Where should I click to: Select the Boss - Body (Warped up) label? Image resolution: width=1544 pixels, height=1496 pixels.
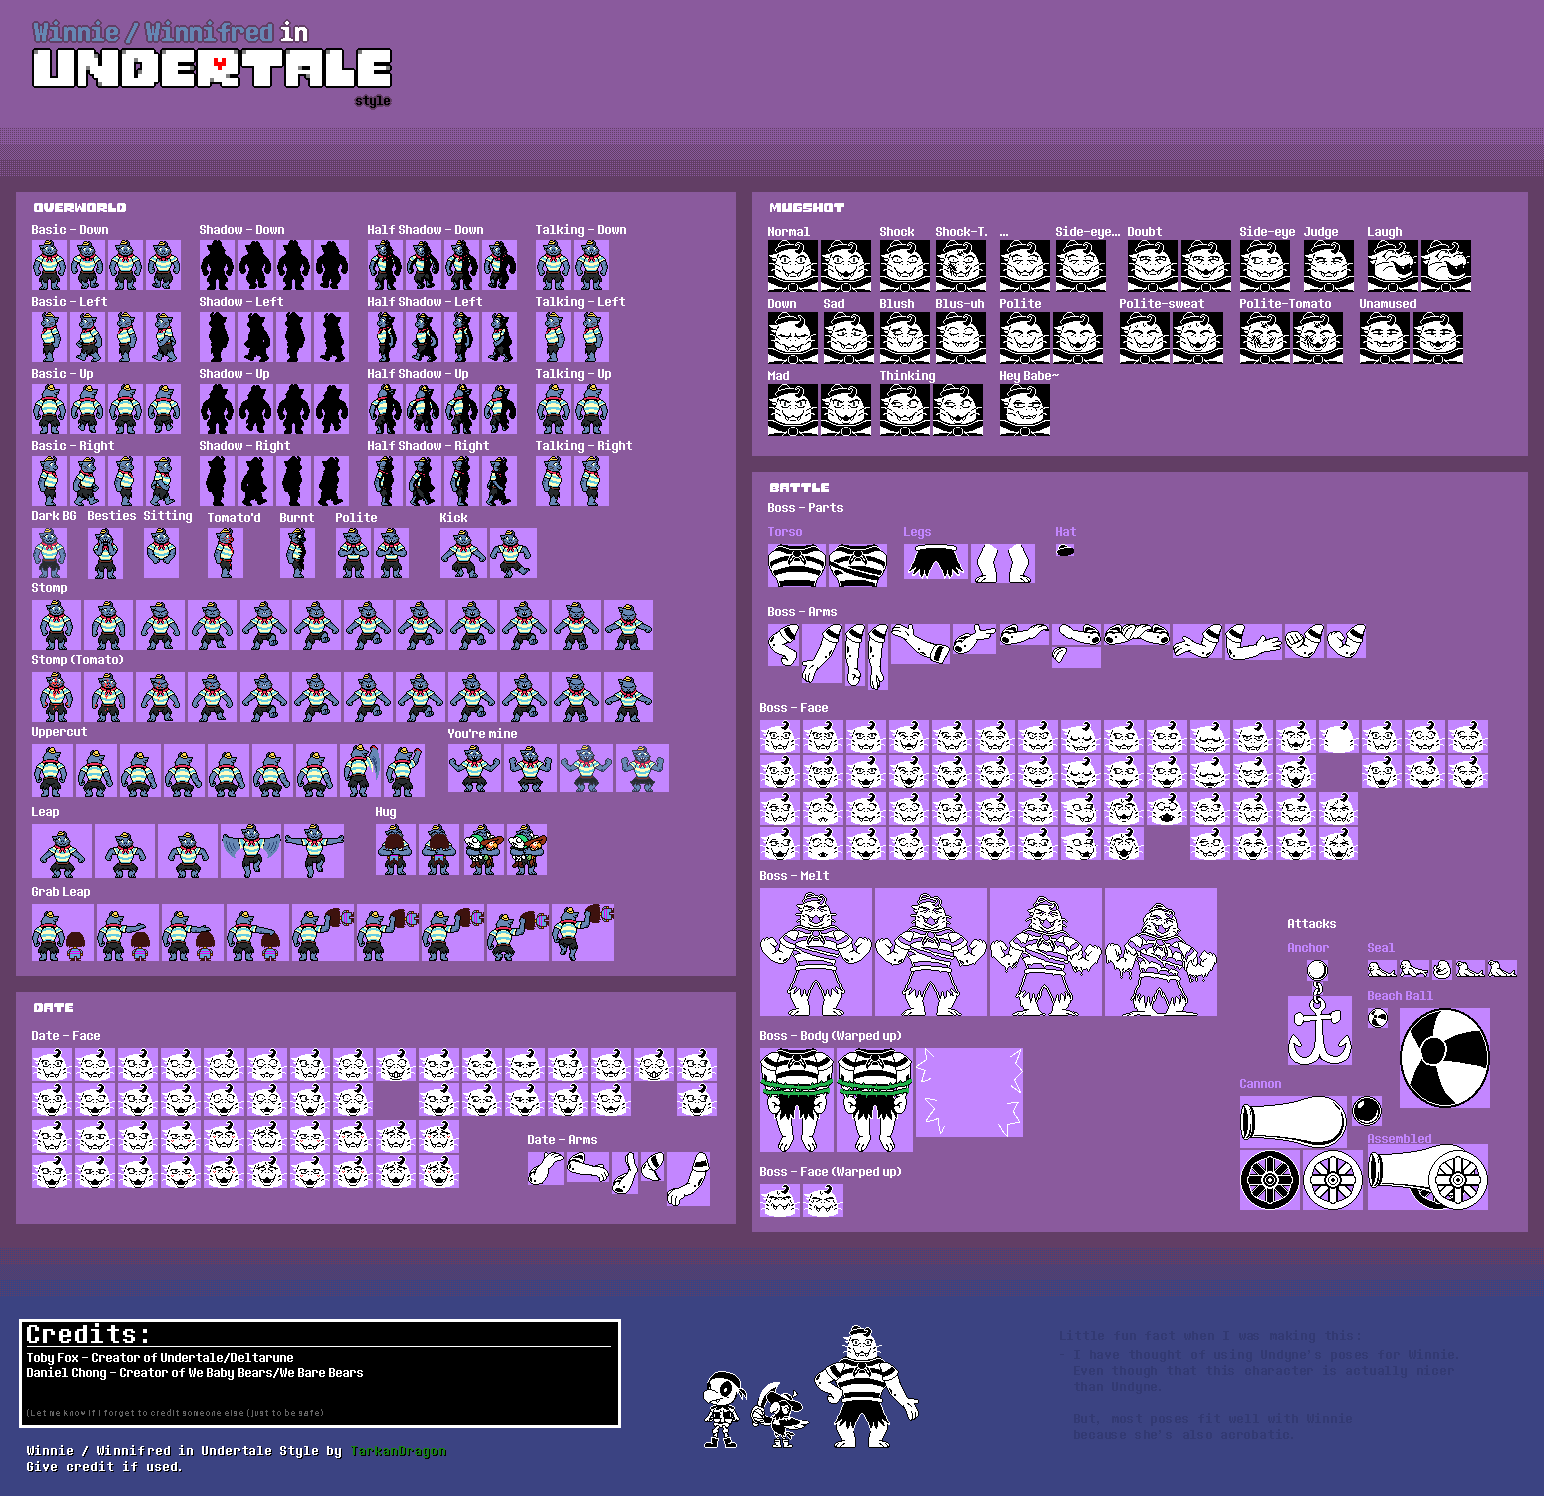point(830,1036)
